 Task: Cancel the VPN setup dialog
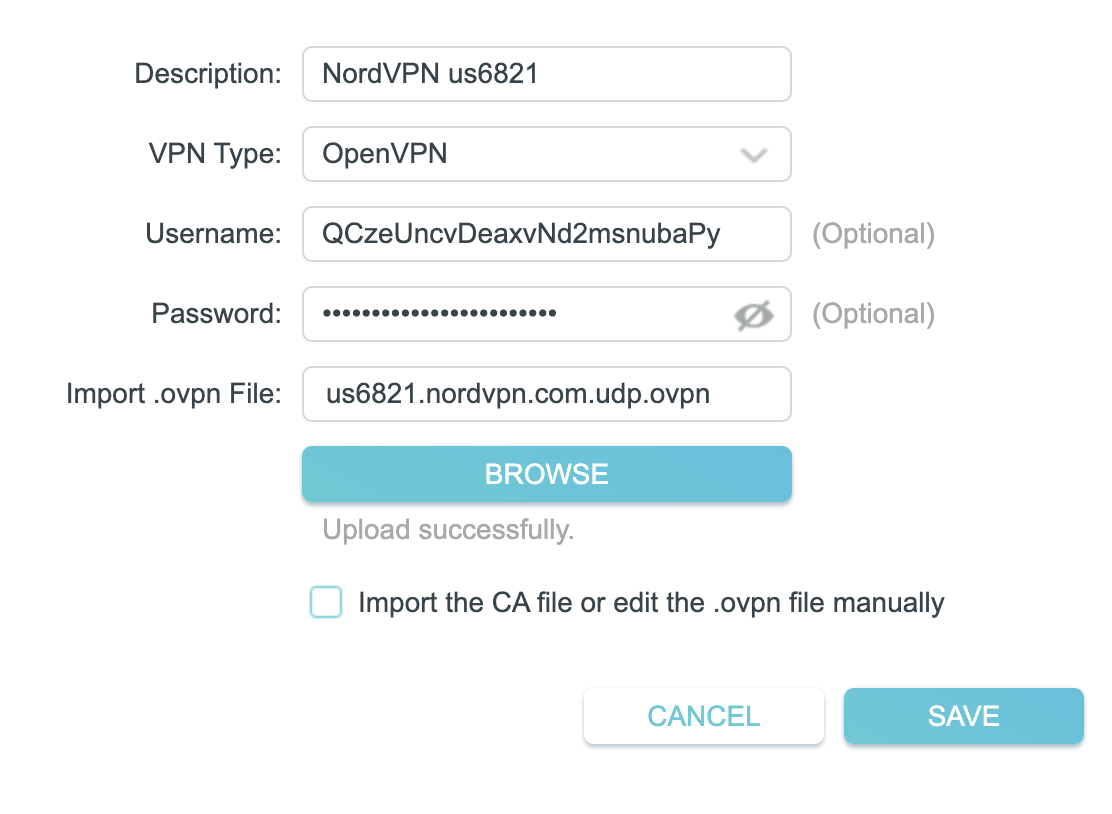coord(704,716)
